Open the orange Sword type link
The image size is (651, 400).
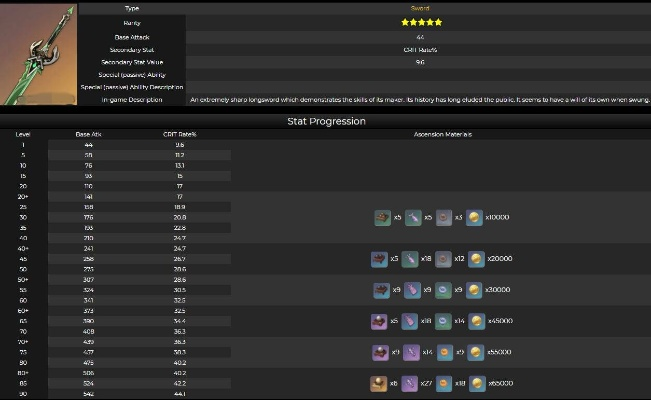coord(420,8)
